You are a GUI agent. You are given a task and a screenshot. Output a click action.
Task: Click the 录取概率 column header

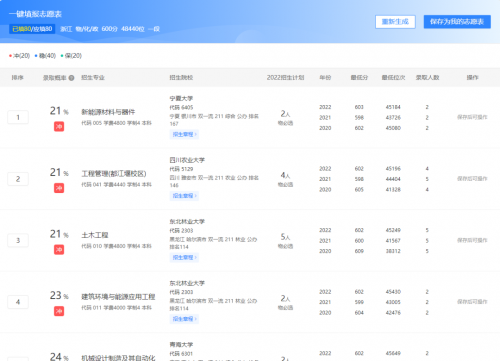tap(55, 78)
